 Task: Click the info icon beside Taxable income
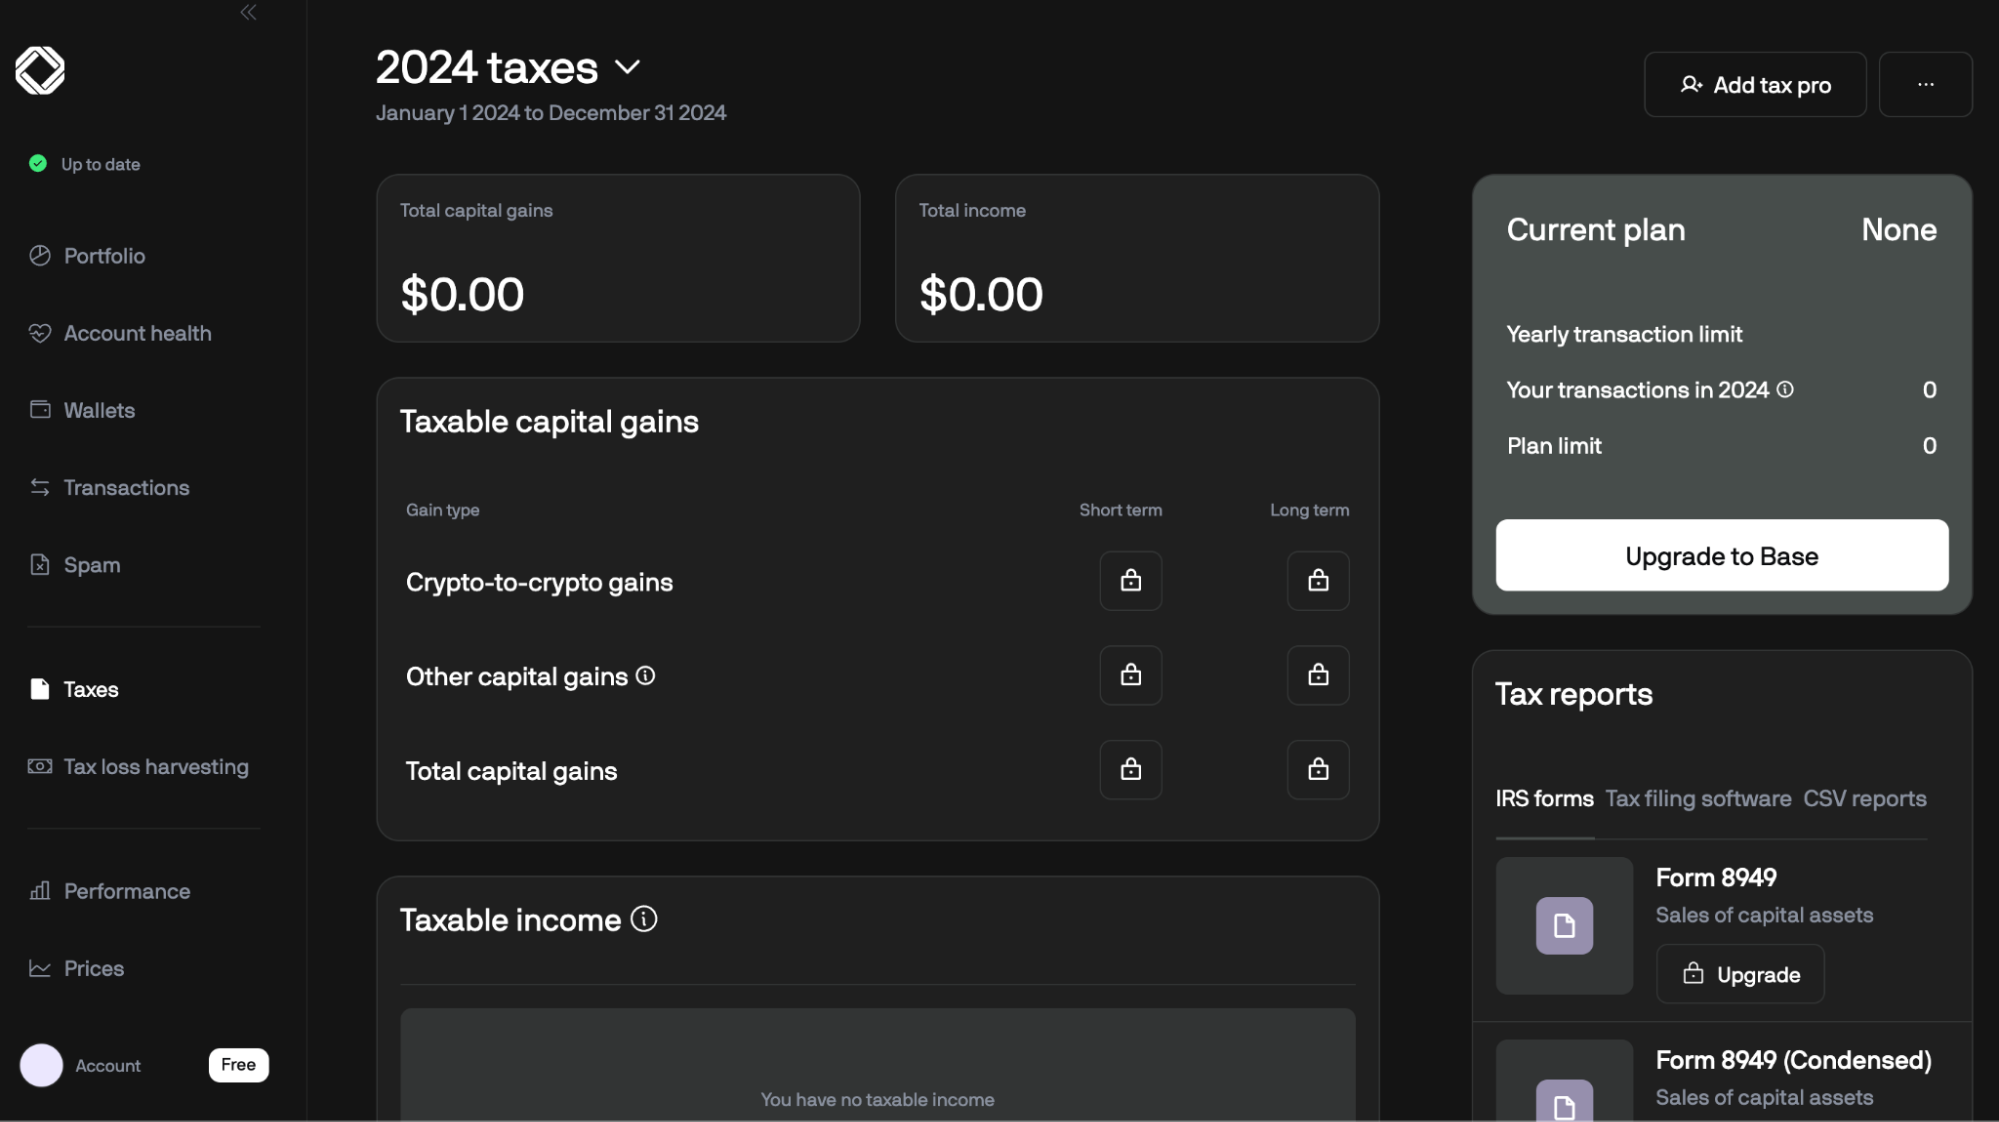[x=645, y=919]
